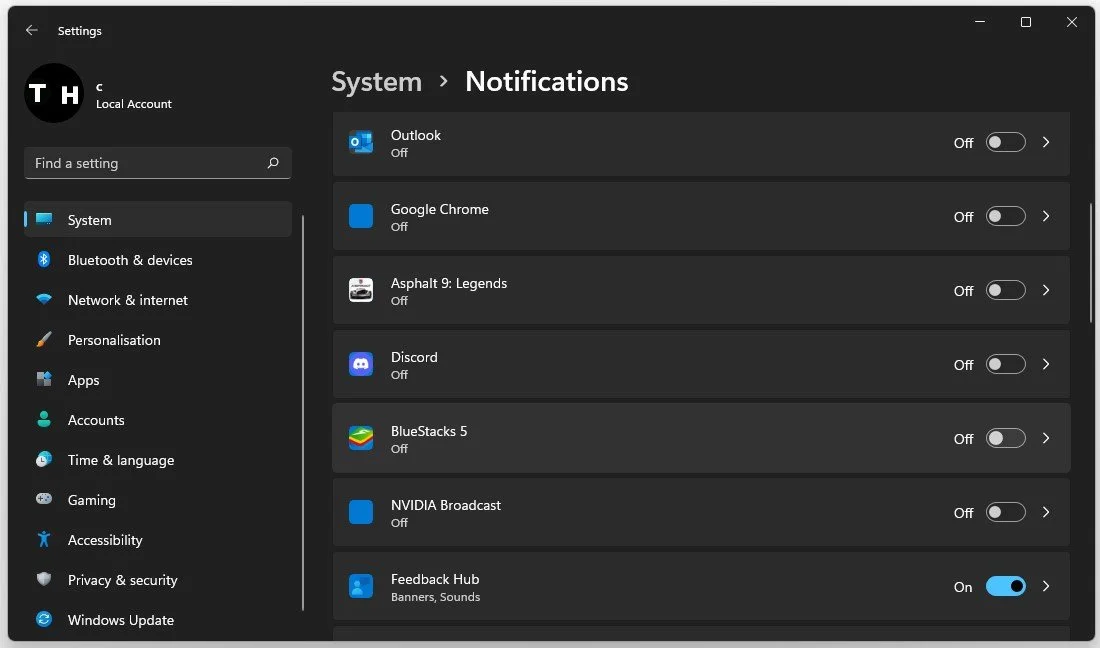Click the Personalisation paintbrush icon
1100x648 pixels.
[x=43, y=339]
